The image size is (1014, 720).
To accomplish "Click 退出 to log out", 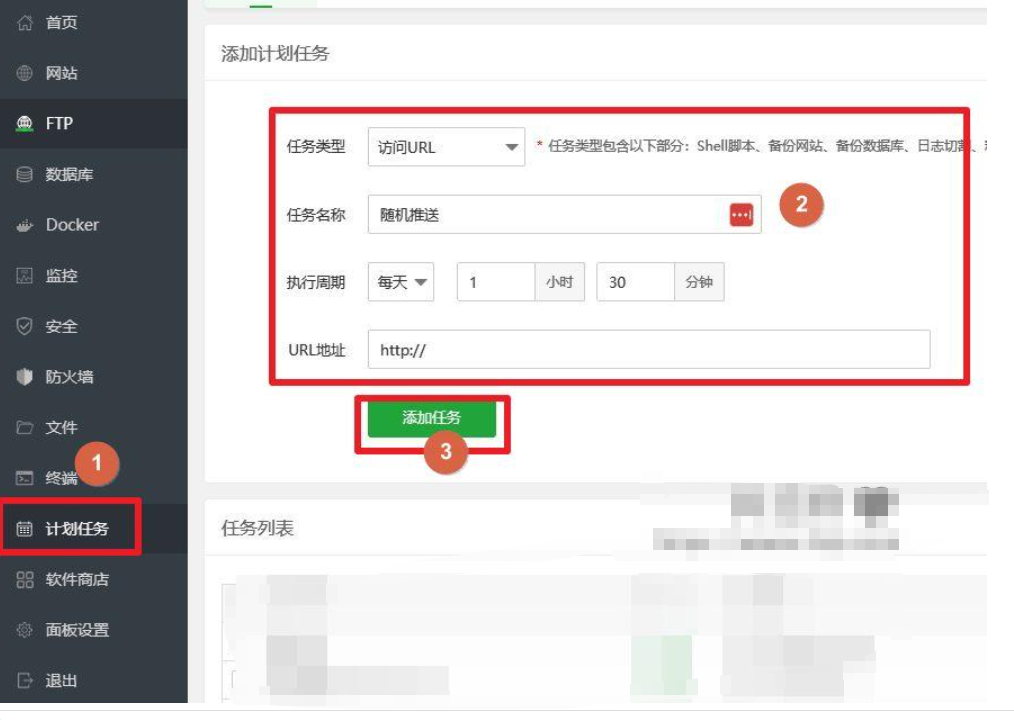I will (x=61, y=681).
